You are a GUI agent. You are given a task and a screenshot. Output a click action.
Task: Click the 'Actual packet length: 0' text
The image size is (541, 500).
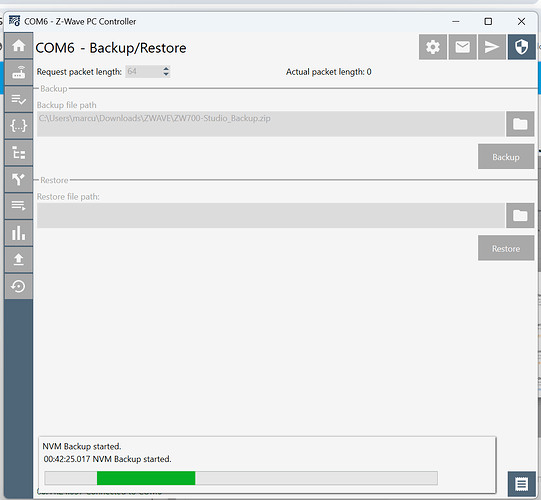click(x=328, y=72)
